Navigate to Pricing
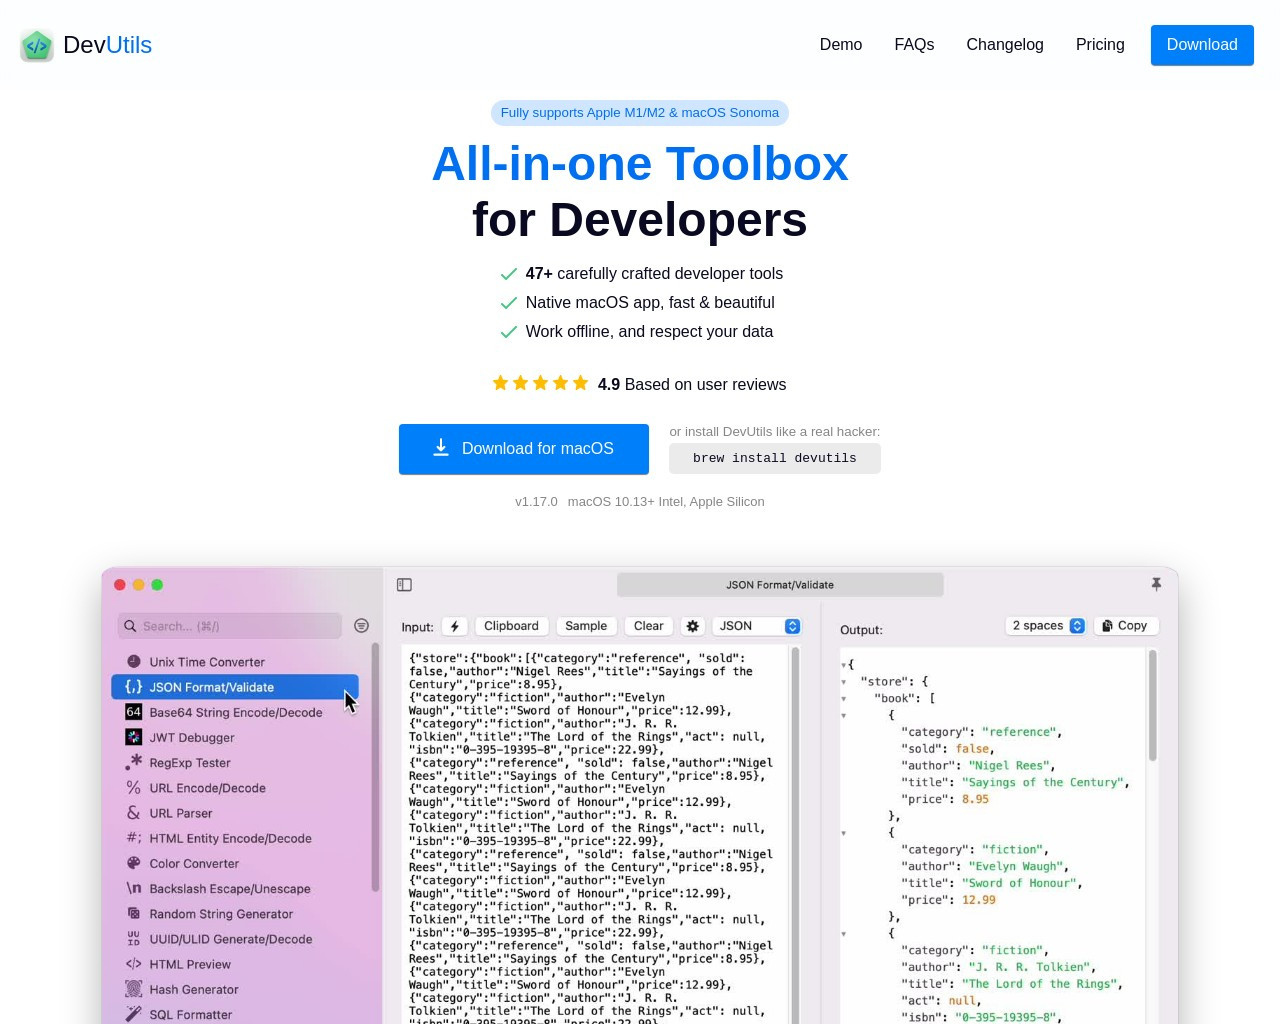This screenshot has height=1024, width=1280. (1100, 45)
